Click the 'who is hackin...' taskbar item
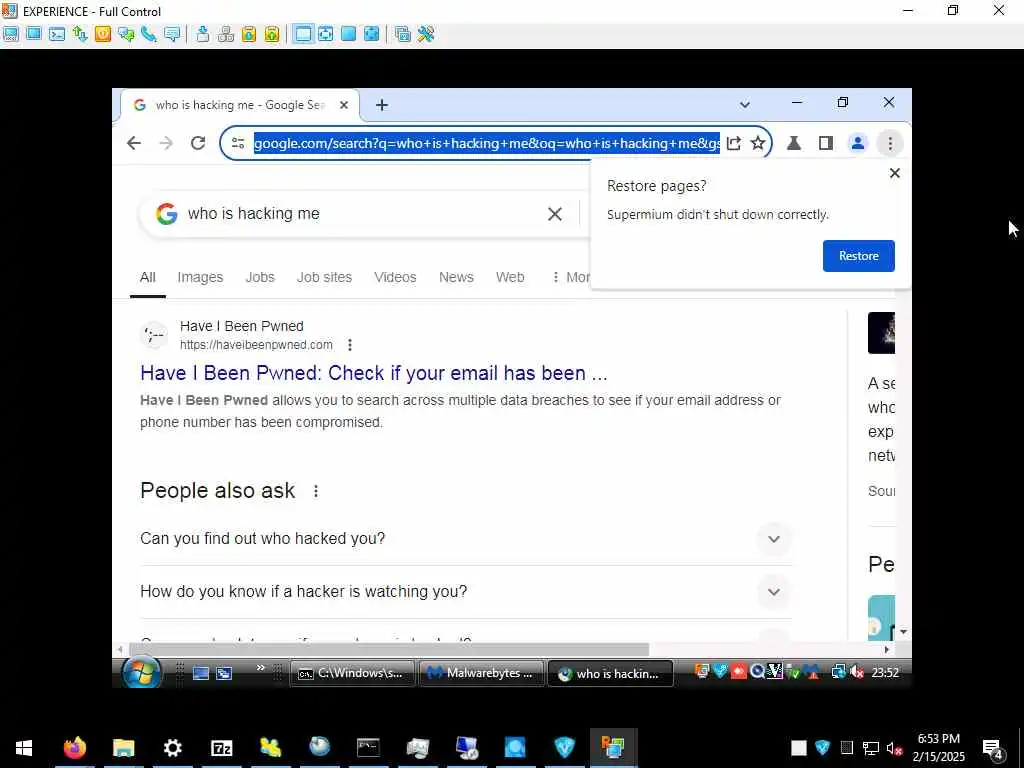The image size is (1024, 768). [x=610, y=674]
